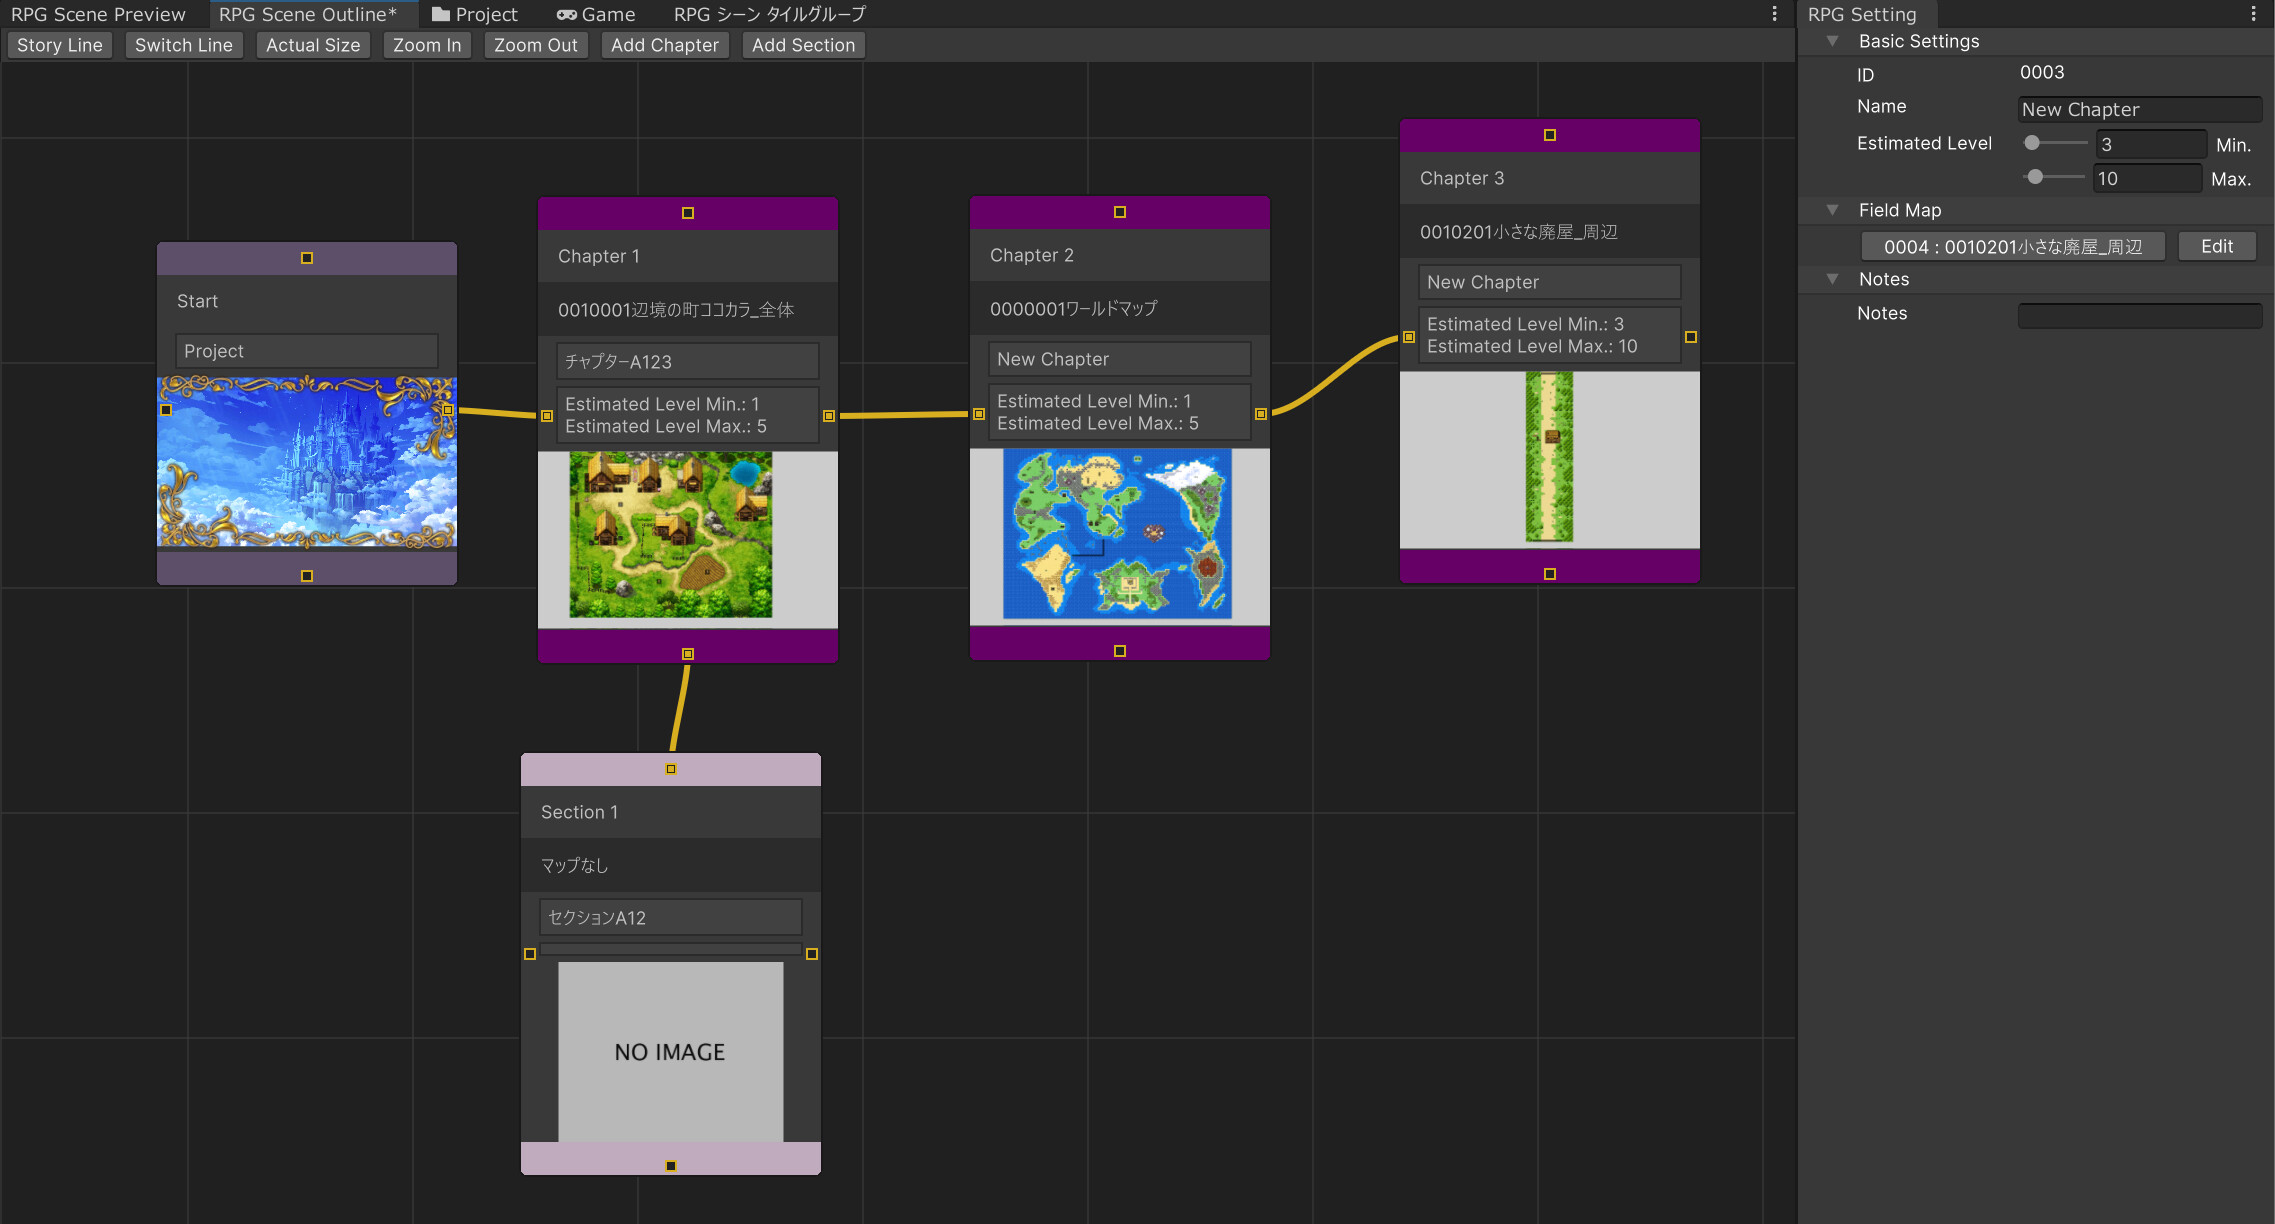Image resolution: width=2275 pixels, height=1224 pixels.
Task: Collapse the Notes section
Action: (1832, 279)
